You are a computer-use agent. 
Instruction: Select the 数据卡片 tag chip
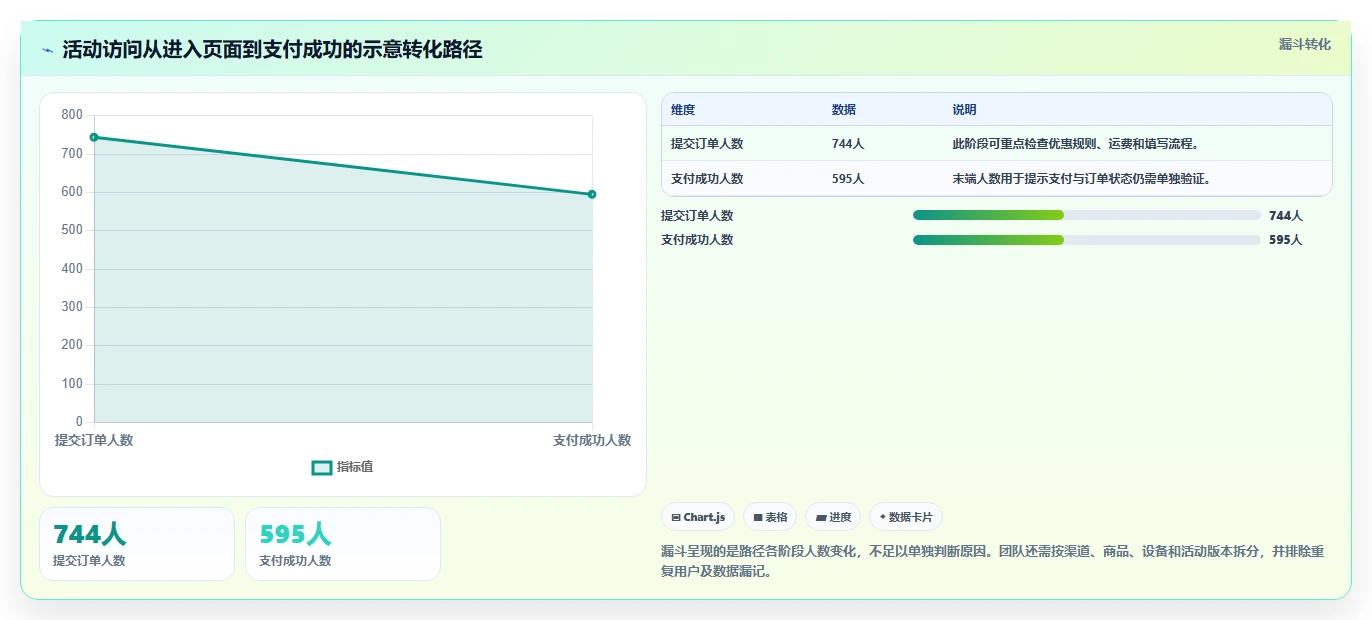tap(906, 517)
